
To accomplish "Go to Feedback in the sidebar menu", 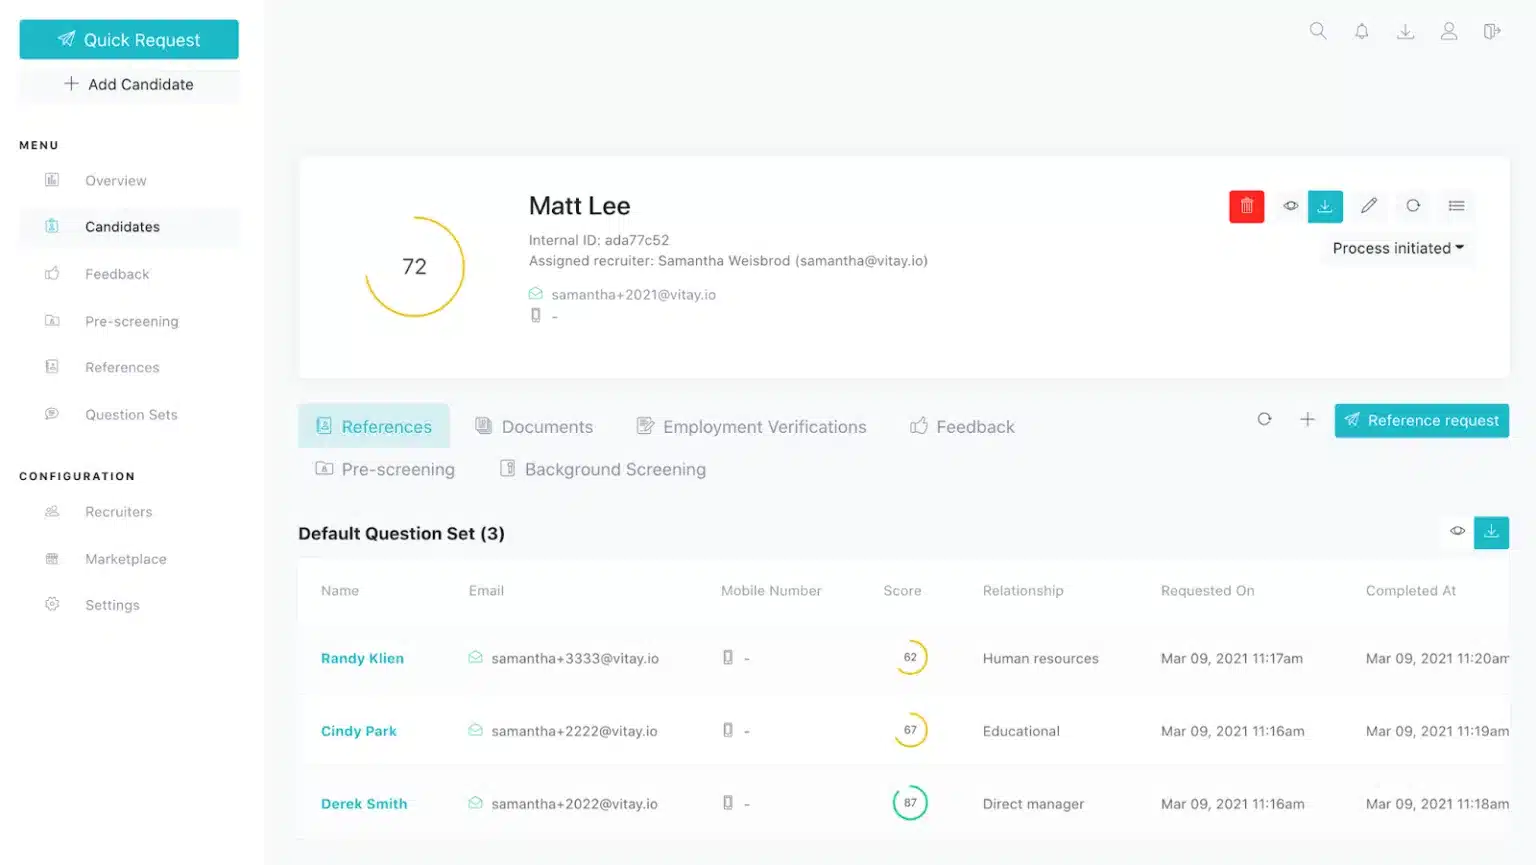I will pyautogui.click(x=117, y=274).
